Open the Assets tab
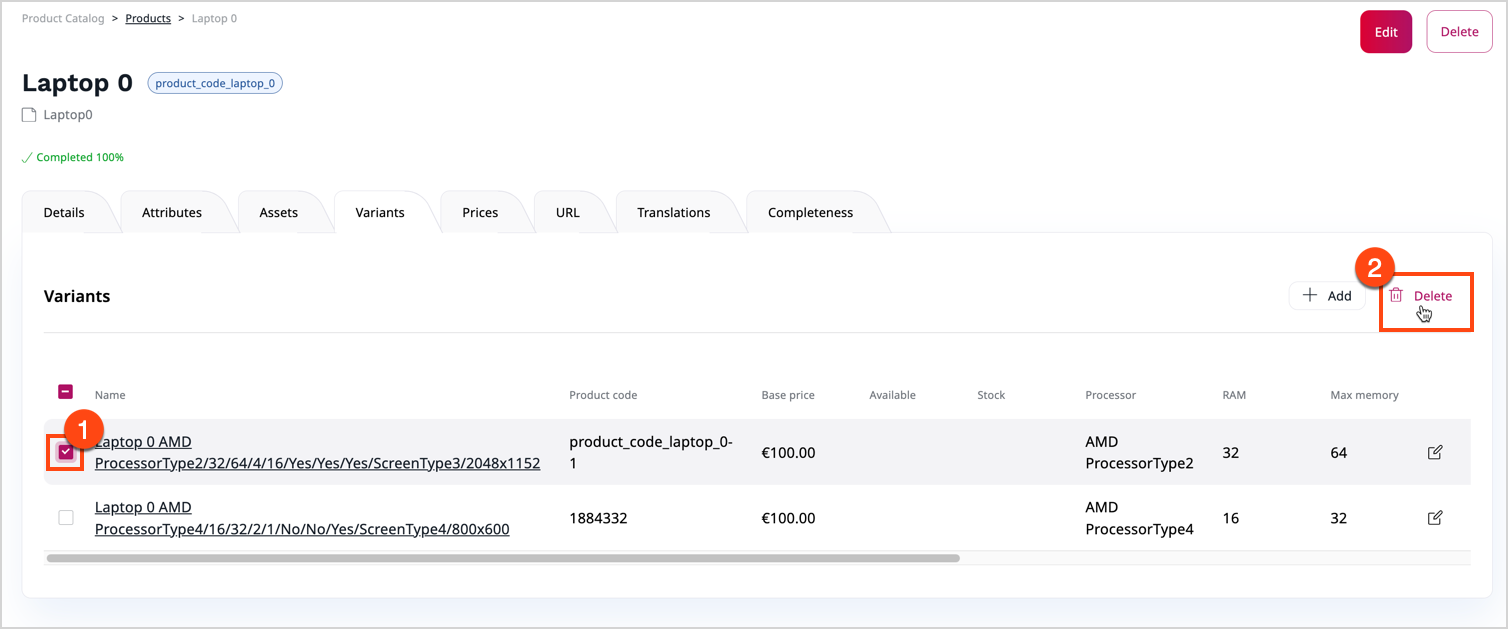This screenshot has height=629, width=1508. [x=277, y=212]
